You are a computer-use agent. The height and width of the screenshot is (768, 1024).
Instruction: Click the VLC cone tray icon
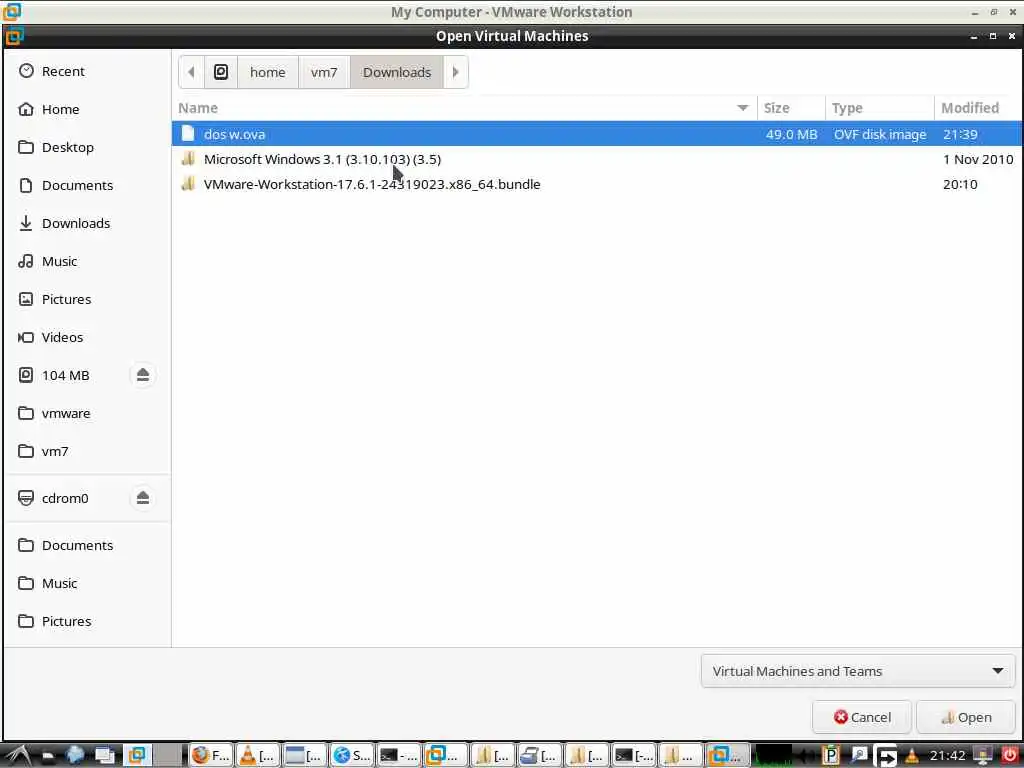pos(912,756)
